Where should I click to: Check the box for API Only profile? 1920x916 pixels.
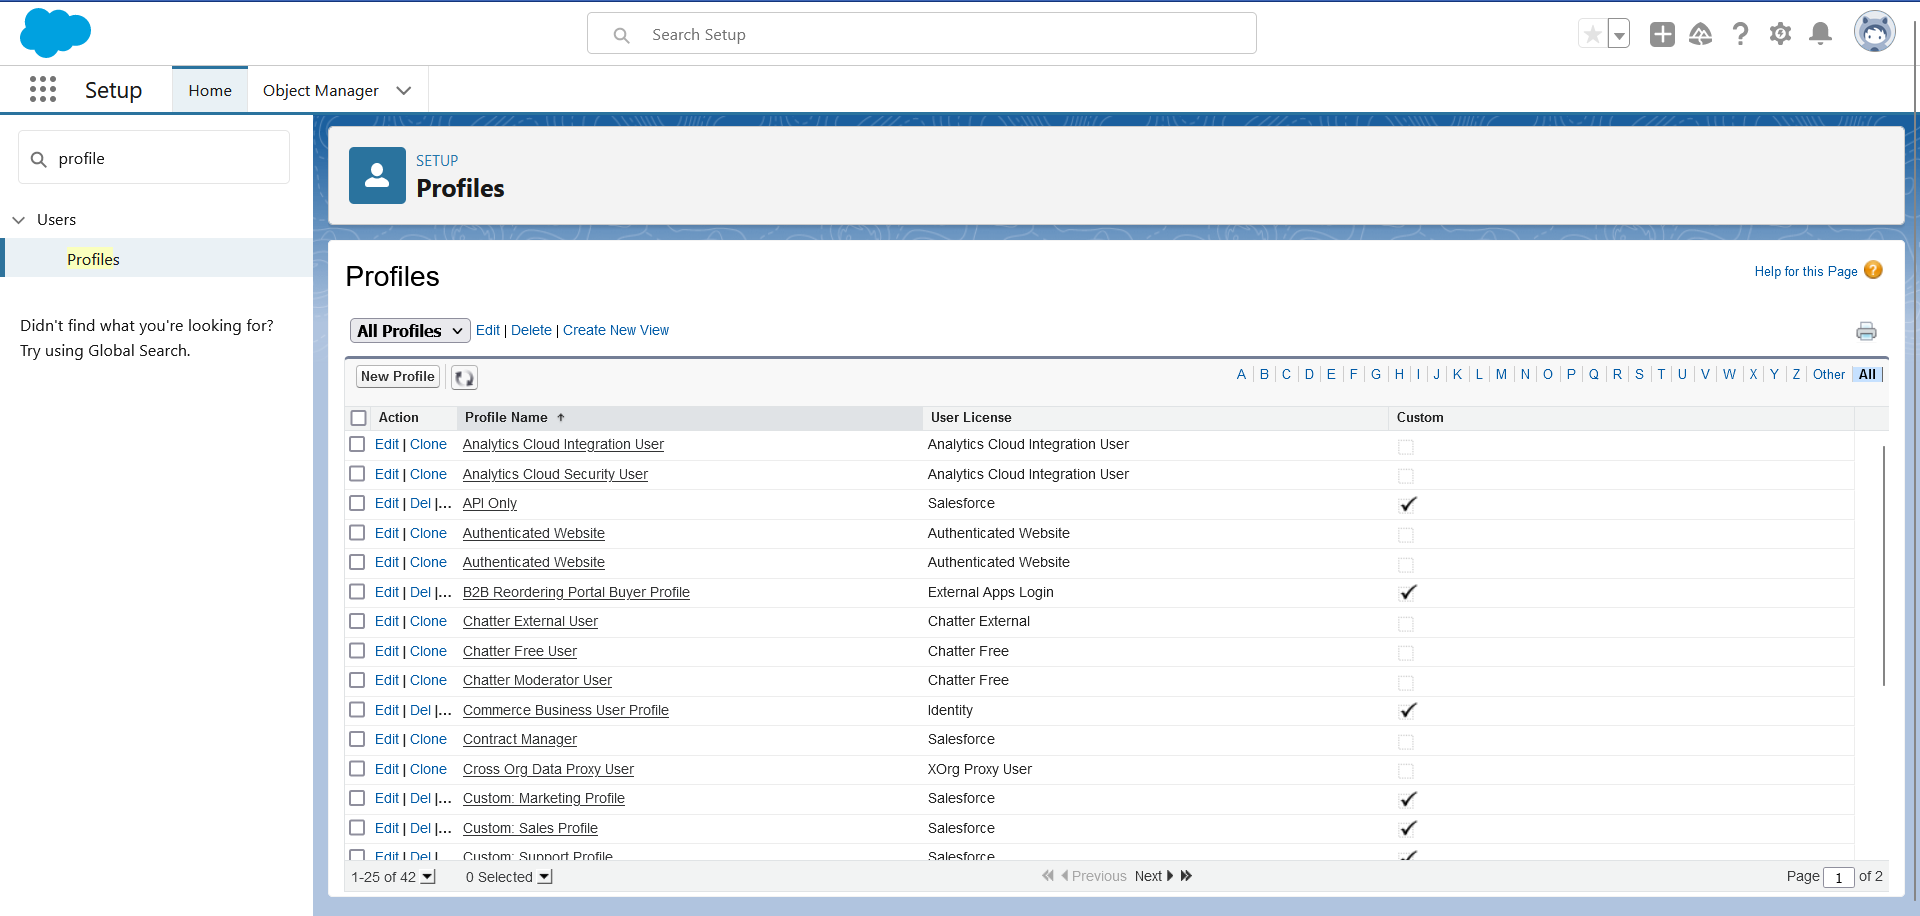(x=357, y=503)
